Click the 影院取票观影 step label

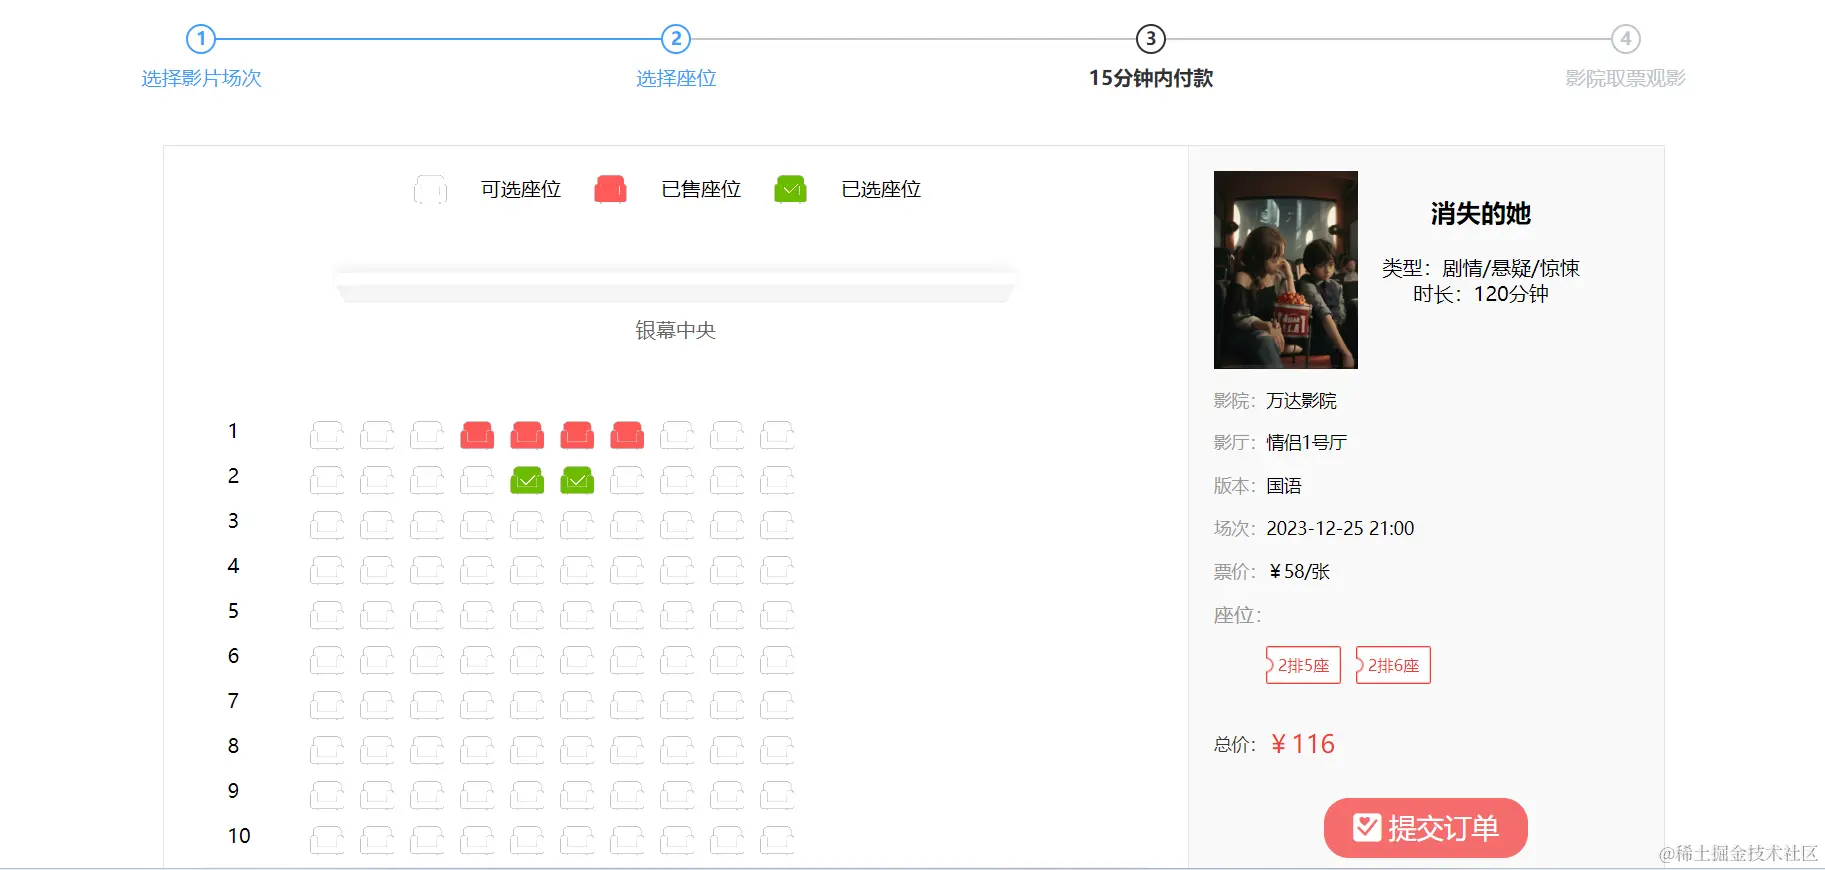tap(1626, 78)
